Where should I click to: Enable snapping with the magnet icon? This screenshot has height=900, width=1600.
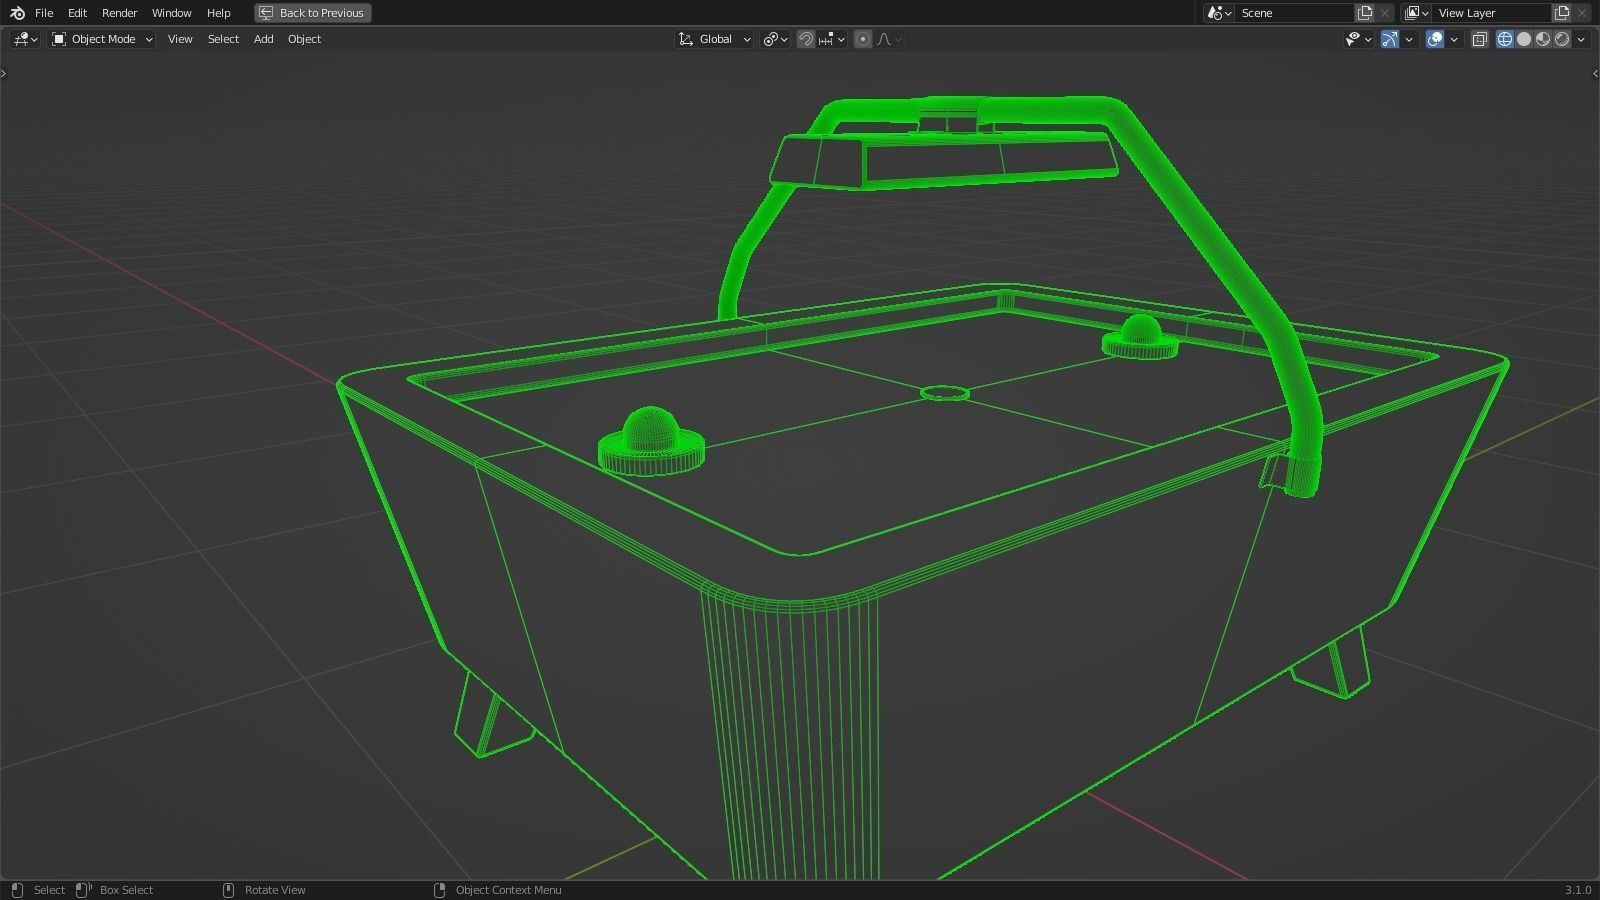point(805,39)
